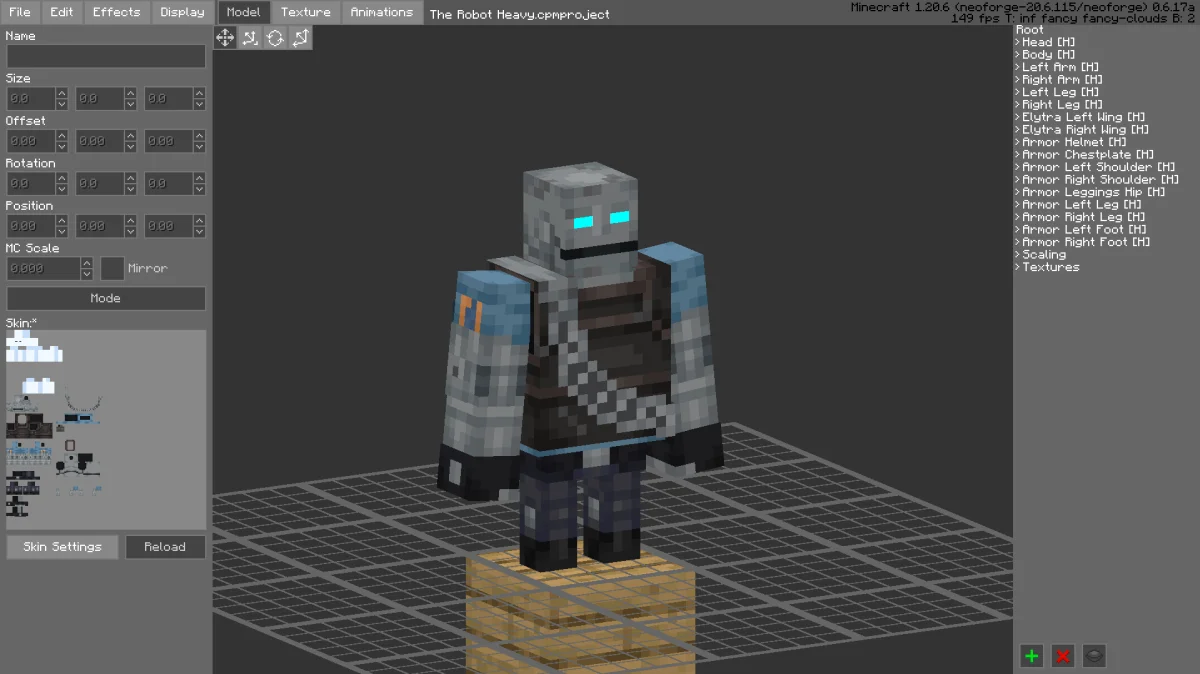The height and width of the screenshot is (674, 1200).
Task: Select Armor Right Shoulder [H] in tree
Action: point(1102,180)
